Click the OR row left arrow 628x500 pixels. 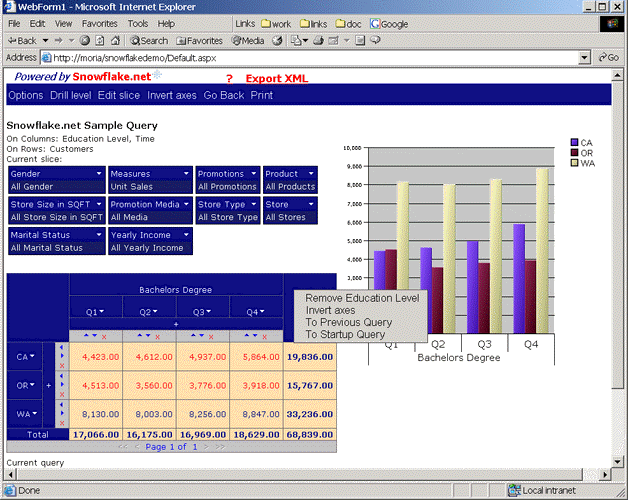pos(62,376)
